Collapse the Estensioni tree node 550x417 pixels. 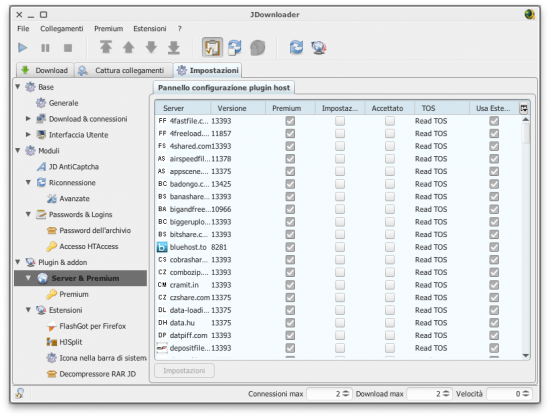click(28, 310)
